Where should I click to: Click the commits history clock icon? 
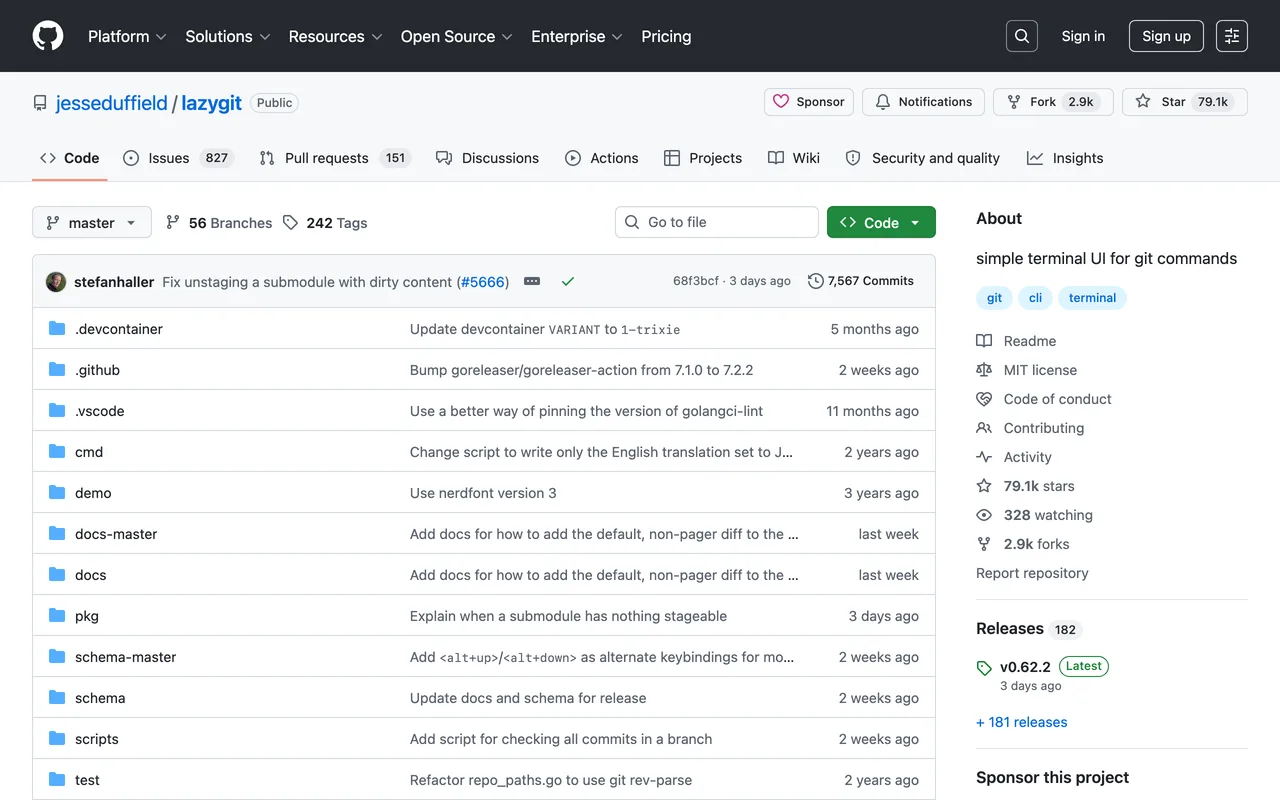(816, 281)
